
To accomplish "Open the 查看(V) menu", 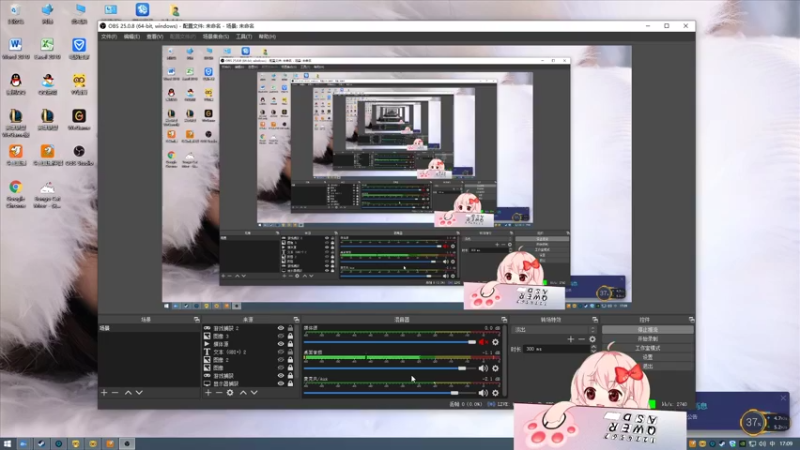I will point(155,37).
